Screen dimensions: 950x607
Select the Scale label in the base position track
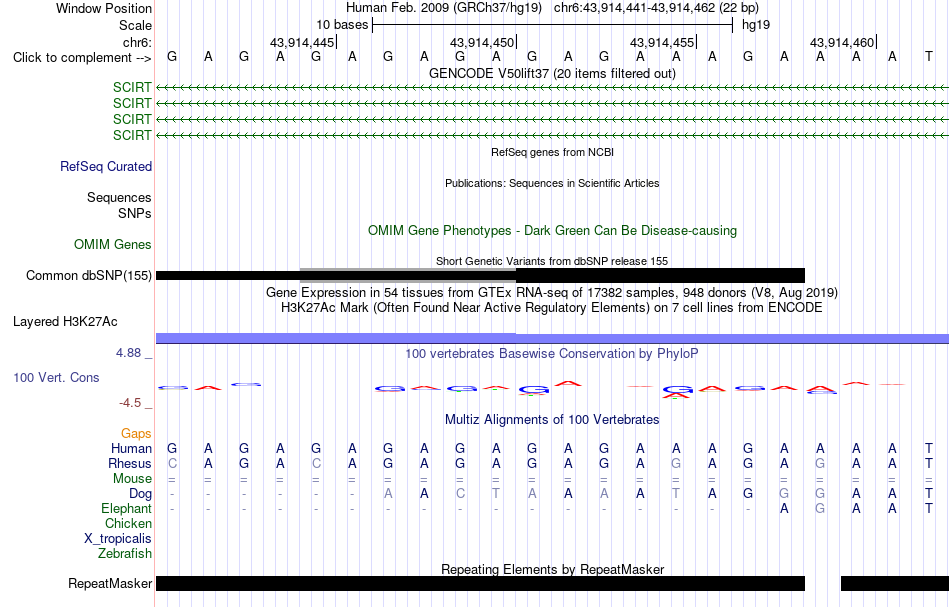point(135,25)
